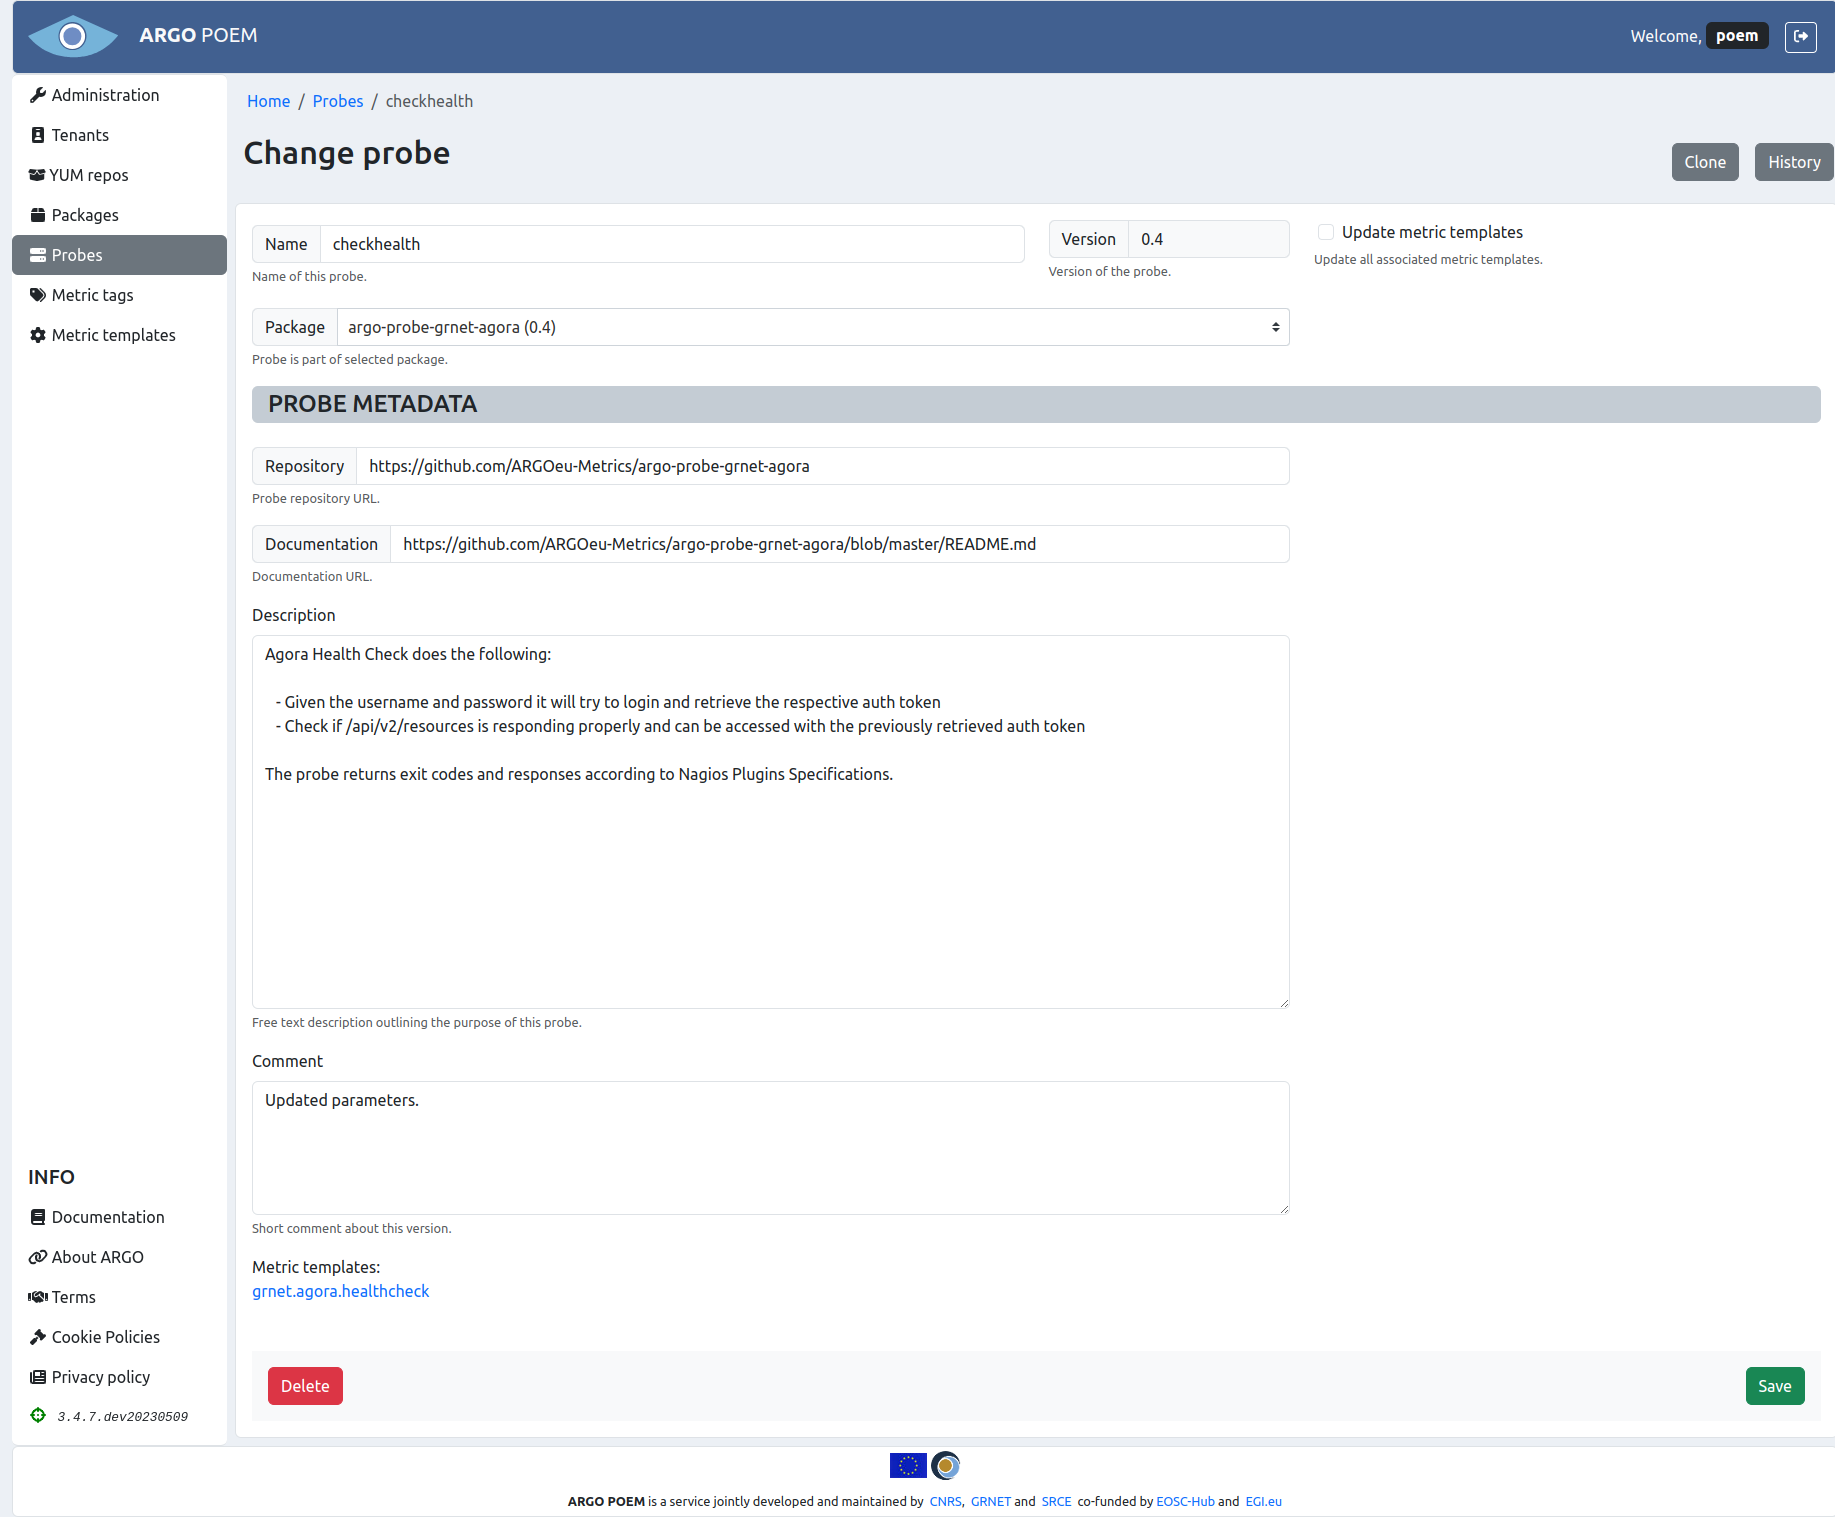Save the probe changes
The image size is (1835, 1517).
pos(1775,1385)
